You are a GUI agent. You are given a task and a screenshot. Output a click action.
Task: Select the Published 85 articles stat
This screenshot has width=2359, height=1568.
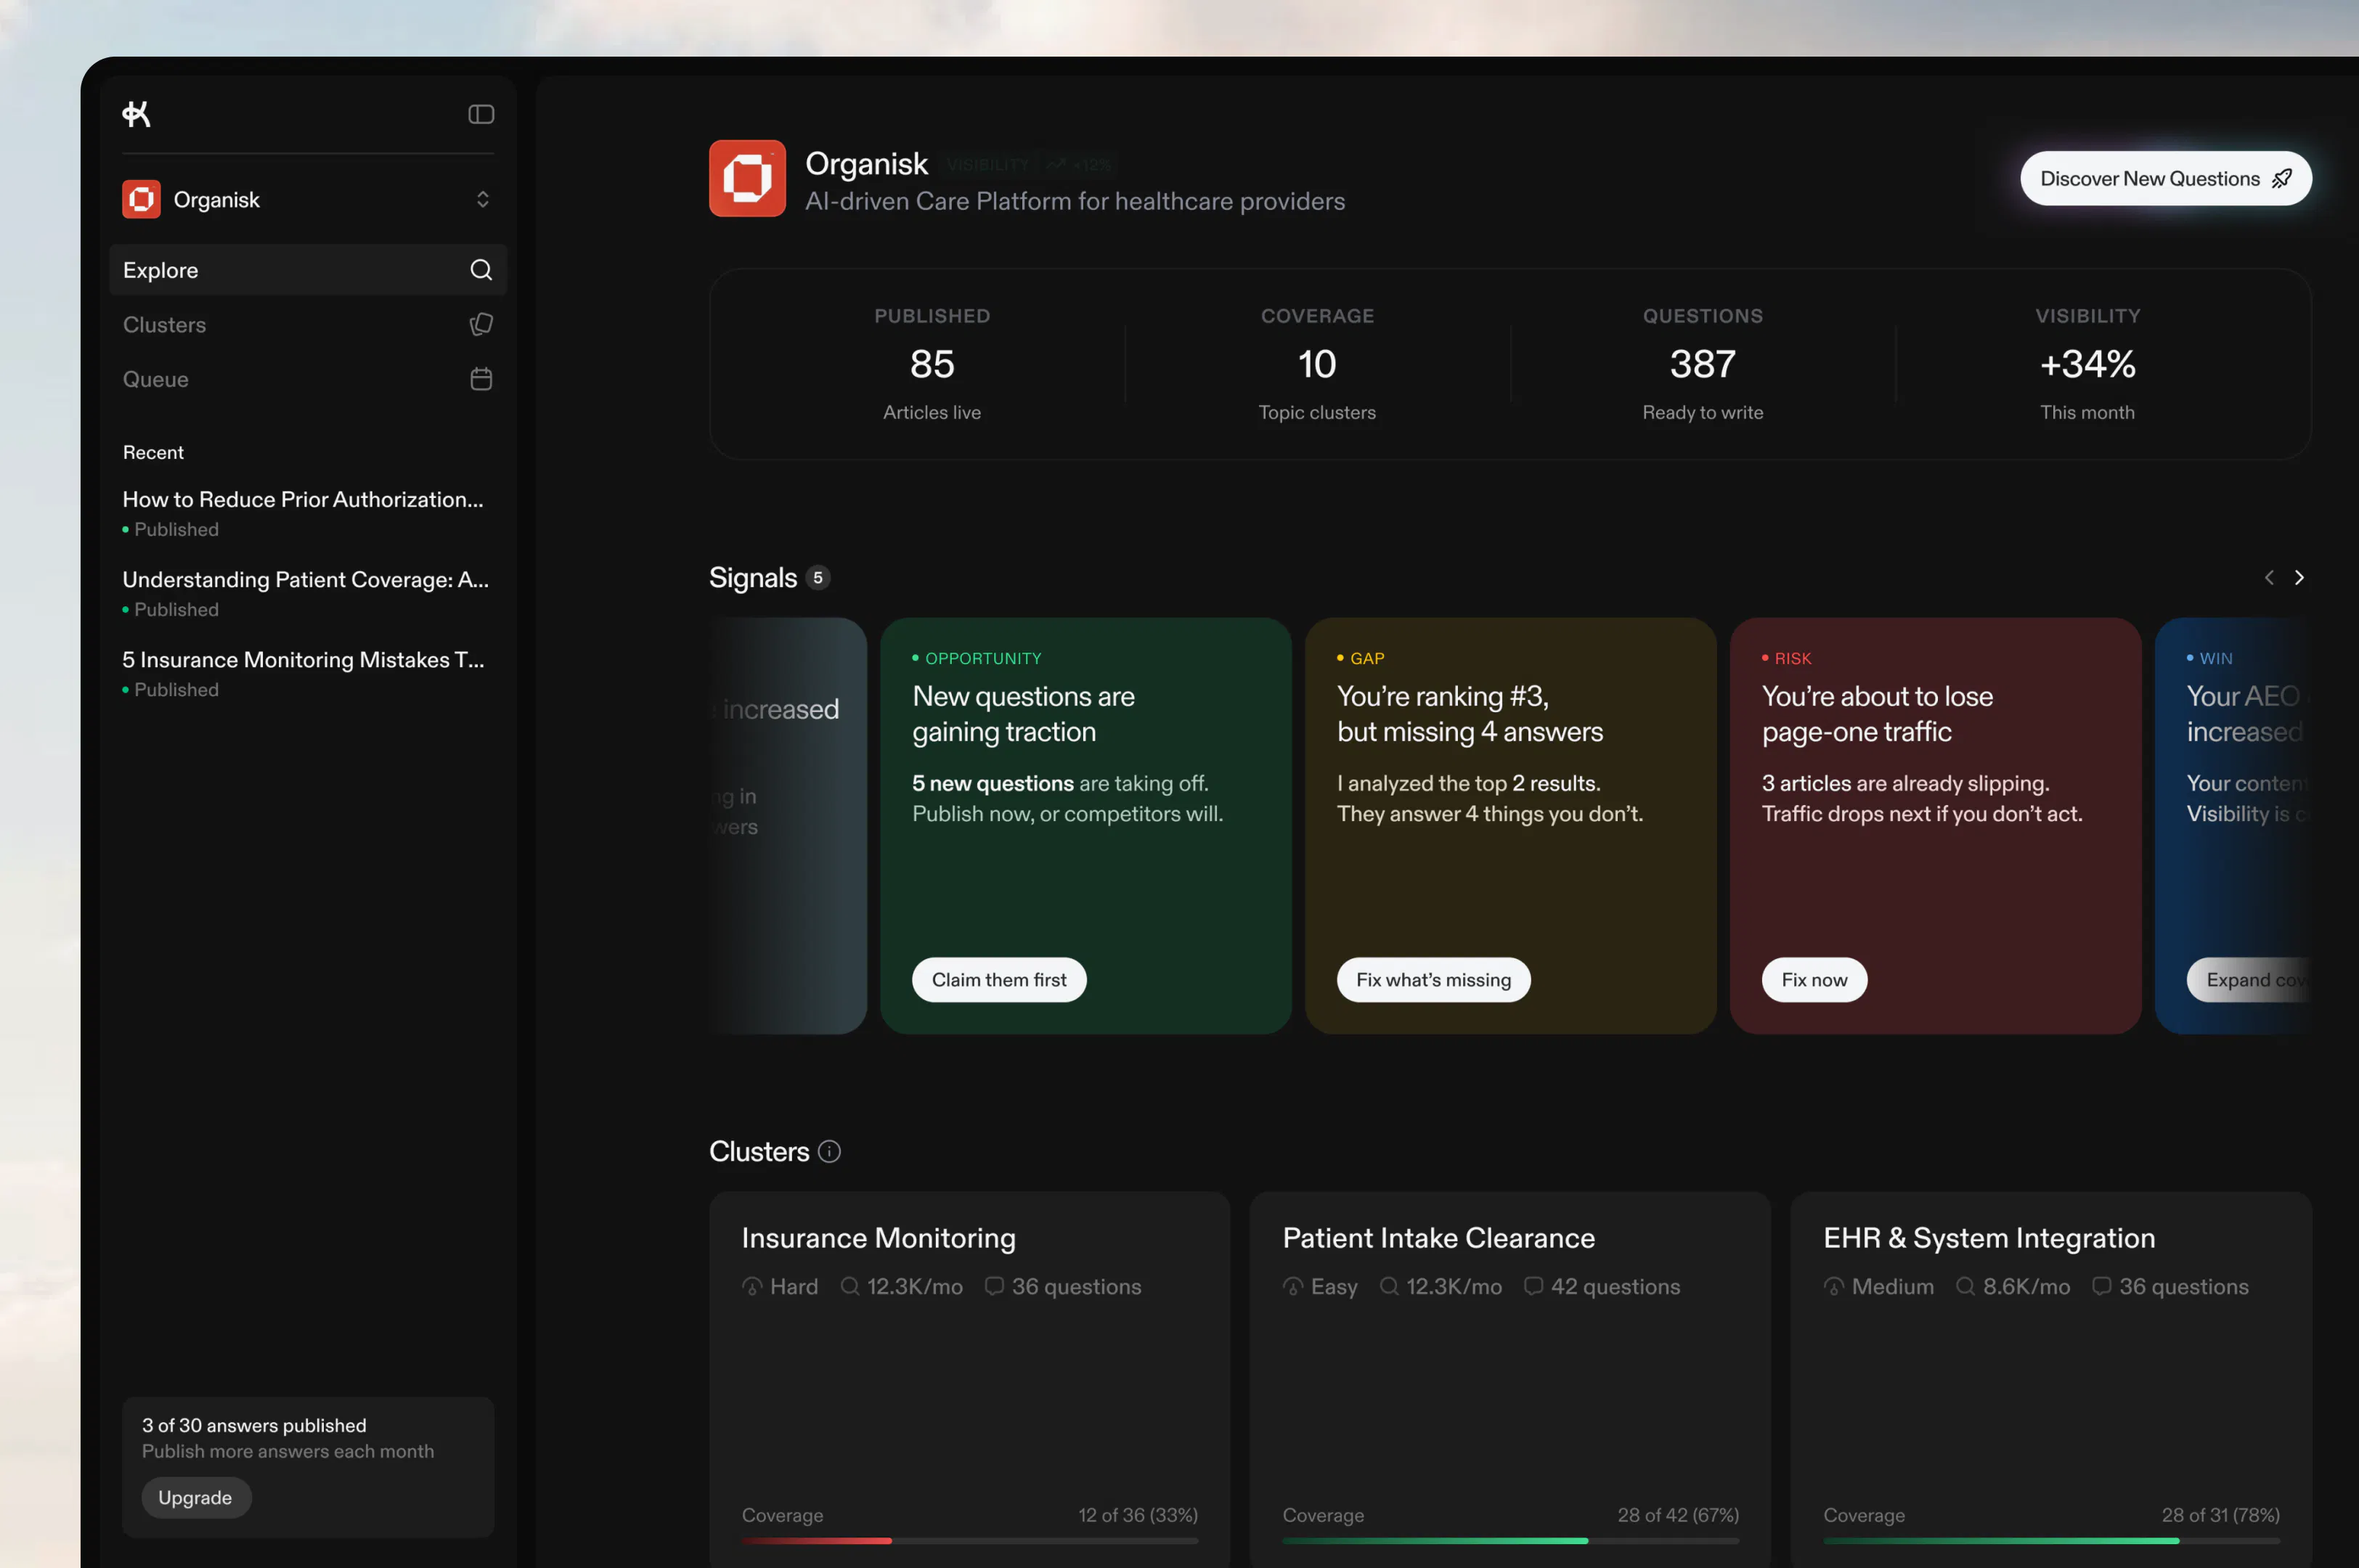coord(932,364)
